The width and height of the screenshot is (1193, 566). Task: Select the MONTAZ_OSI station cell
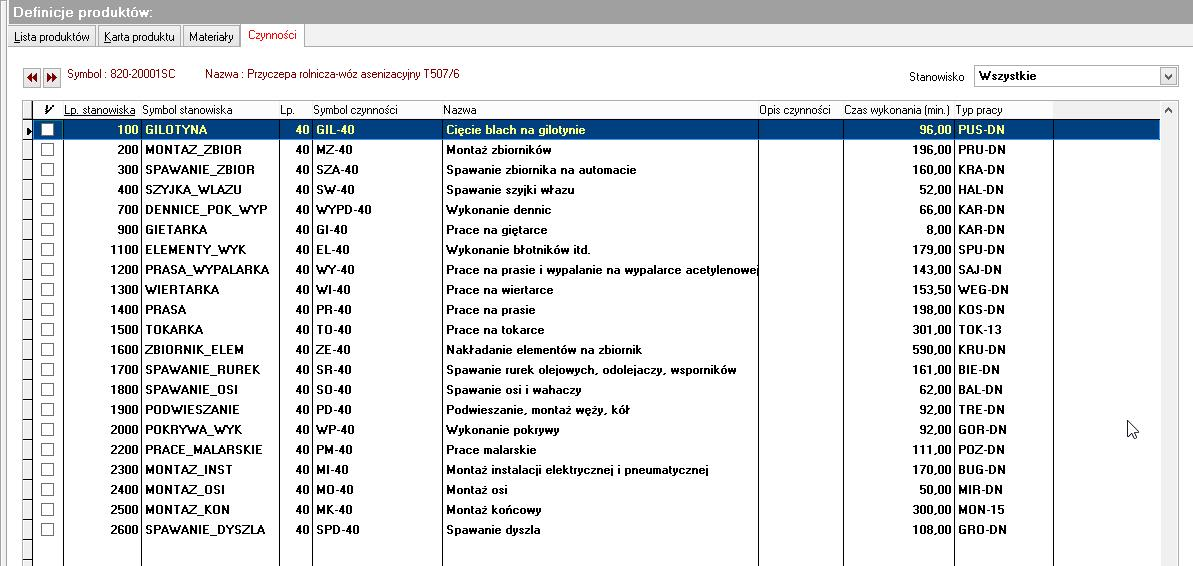pos(210,490)
